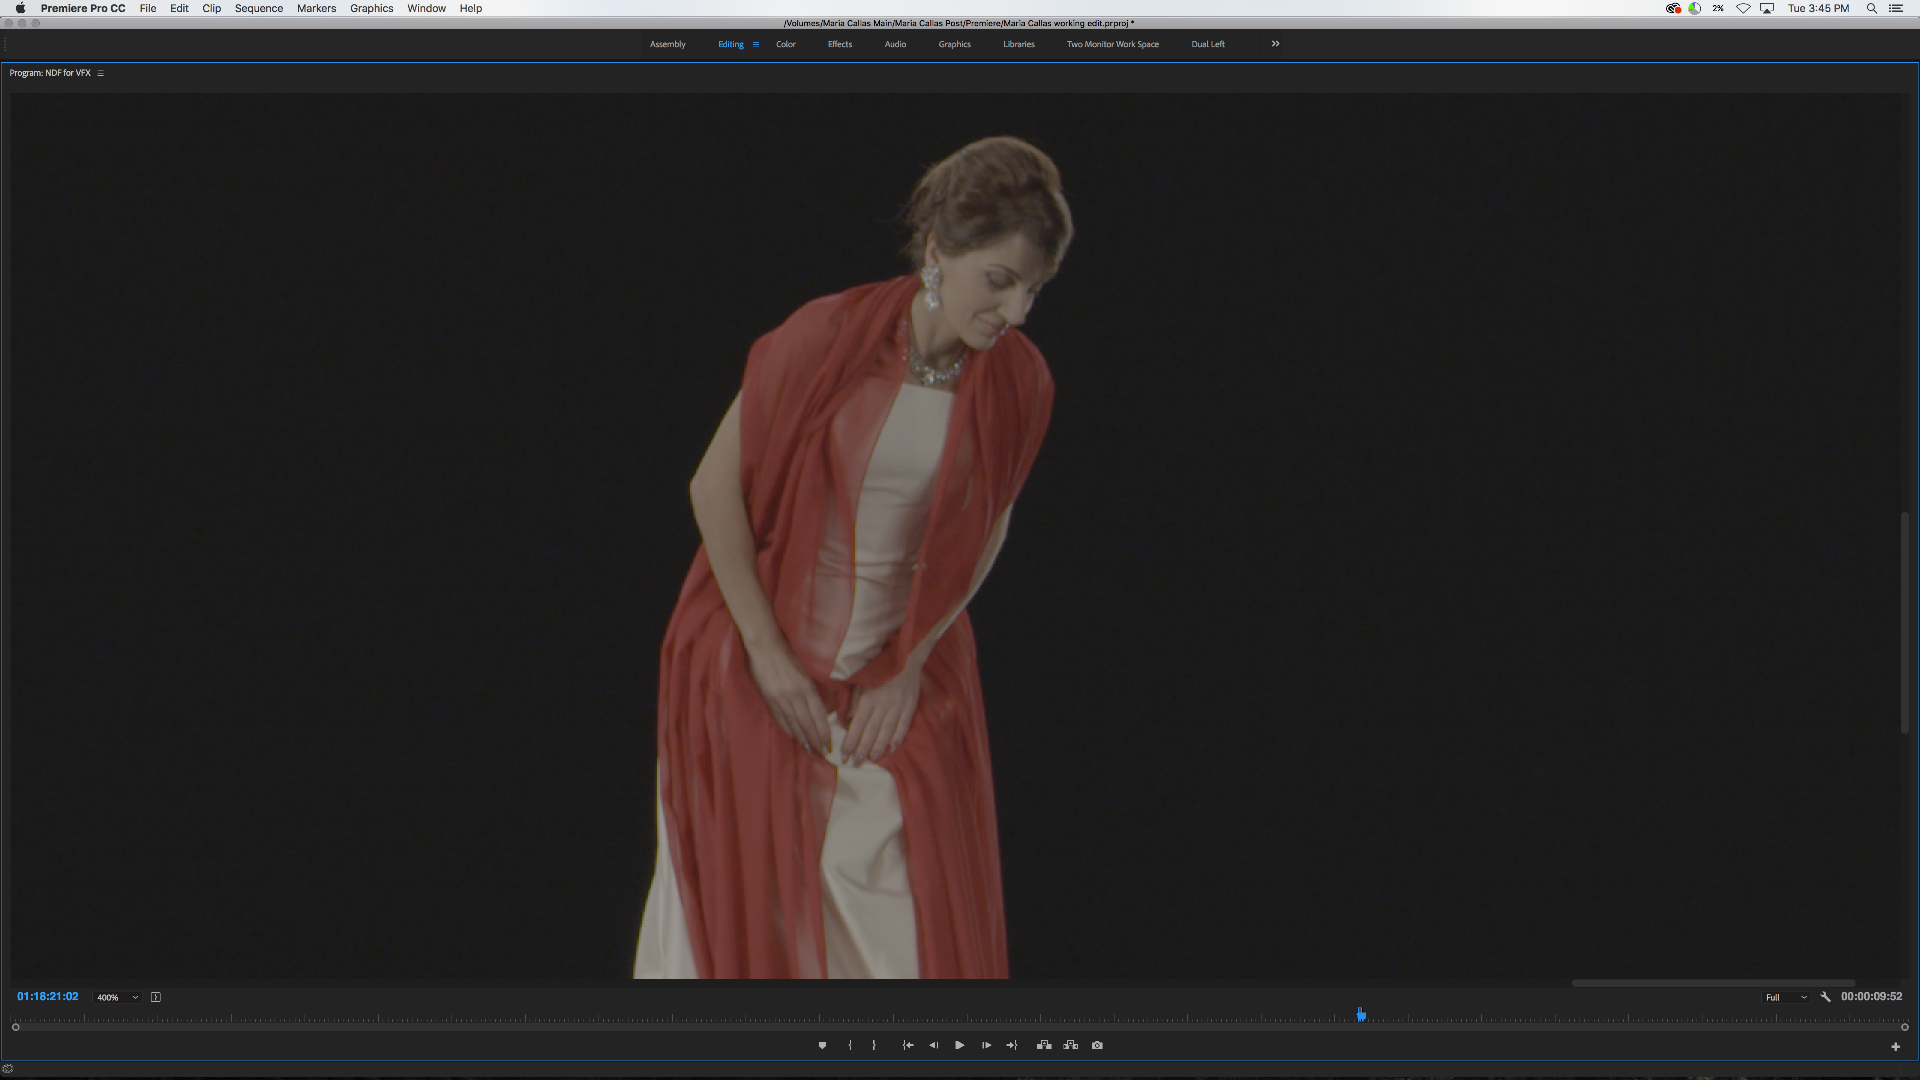Viewport: 1920px width, 1080px height.
Task: Play the NDF for VFX sequence
Action: (960, 1045)
